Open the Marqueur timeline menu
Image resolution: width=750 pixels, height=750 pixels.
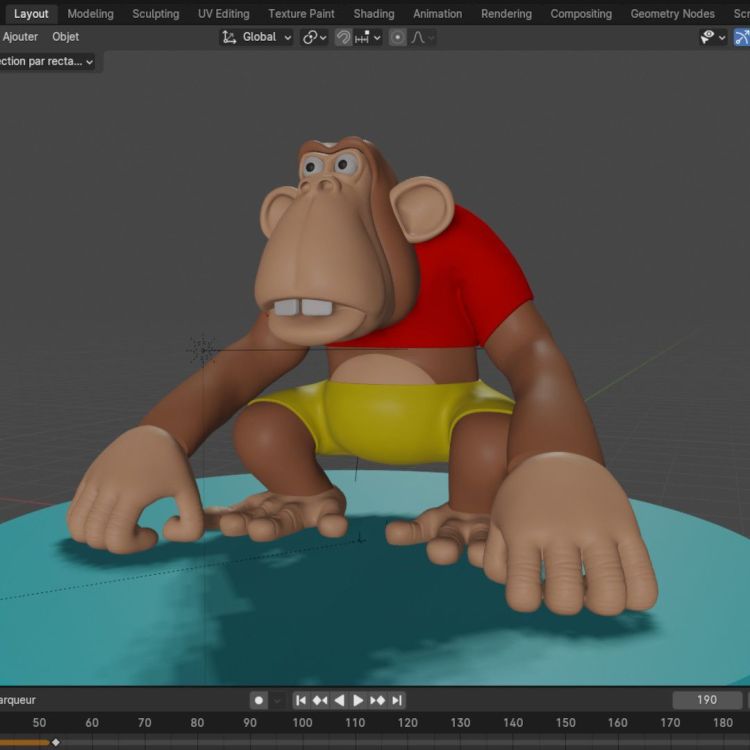(18, 700)
